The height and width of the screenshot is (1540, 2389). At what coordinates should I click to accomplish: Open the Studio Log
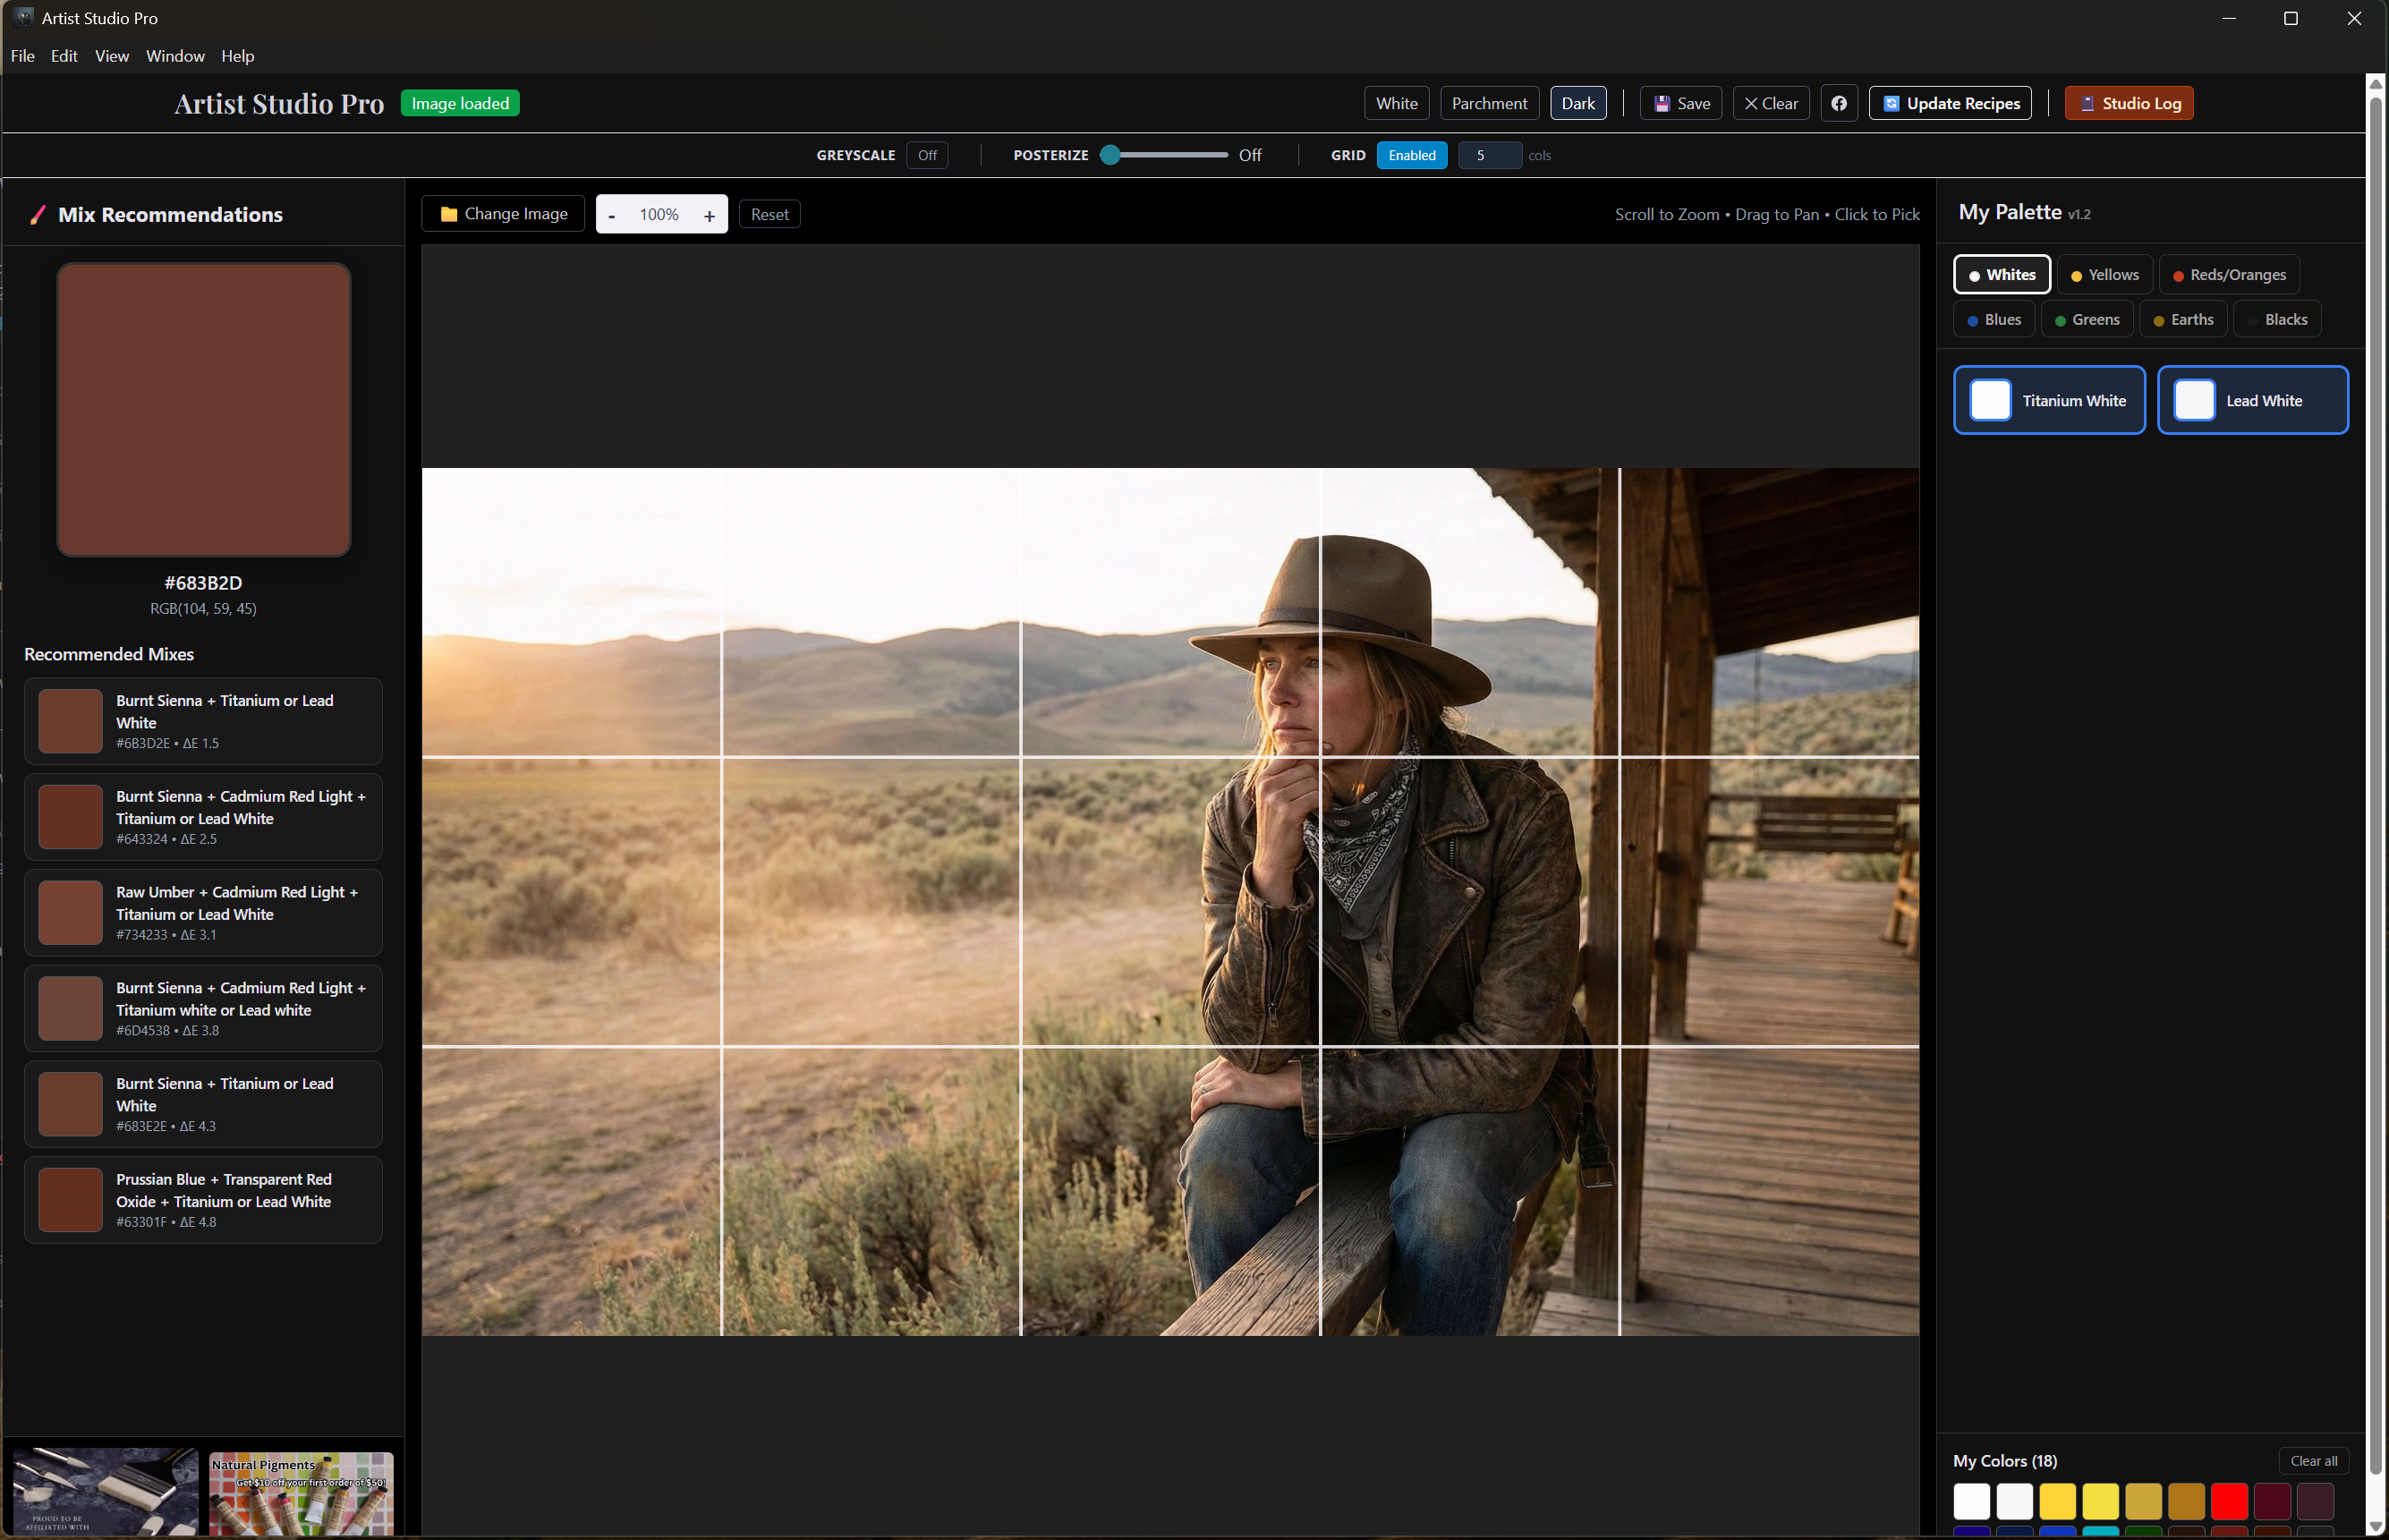click(2128, 103)
